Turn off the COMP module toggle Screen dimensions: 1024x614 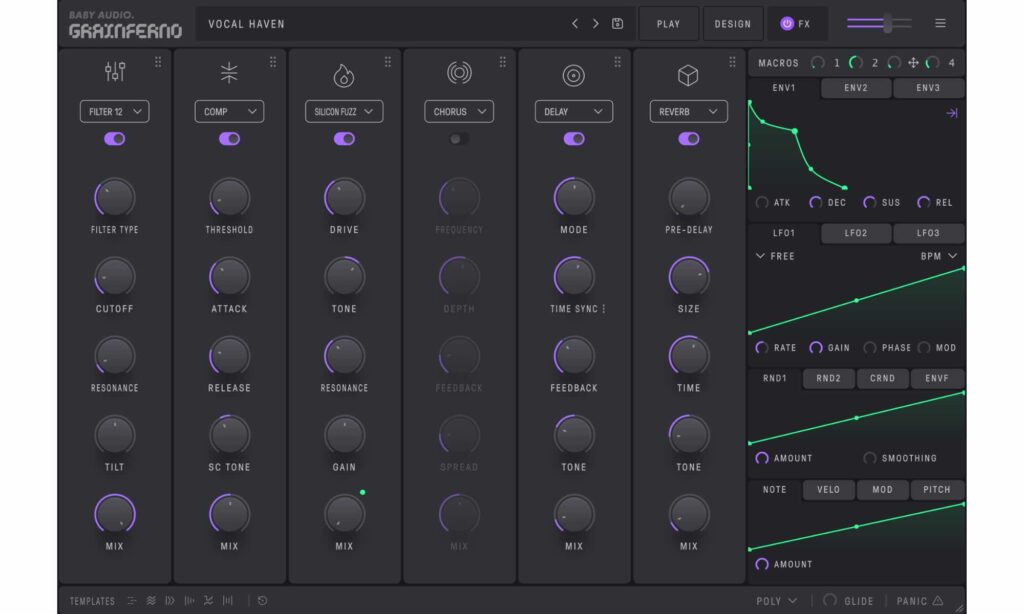pyautogui.click(x=229, y=139)
